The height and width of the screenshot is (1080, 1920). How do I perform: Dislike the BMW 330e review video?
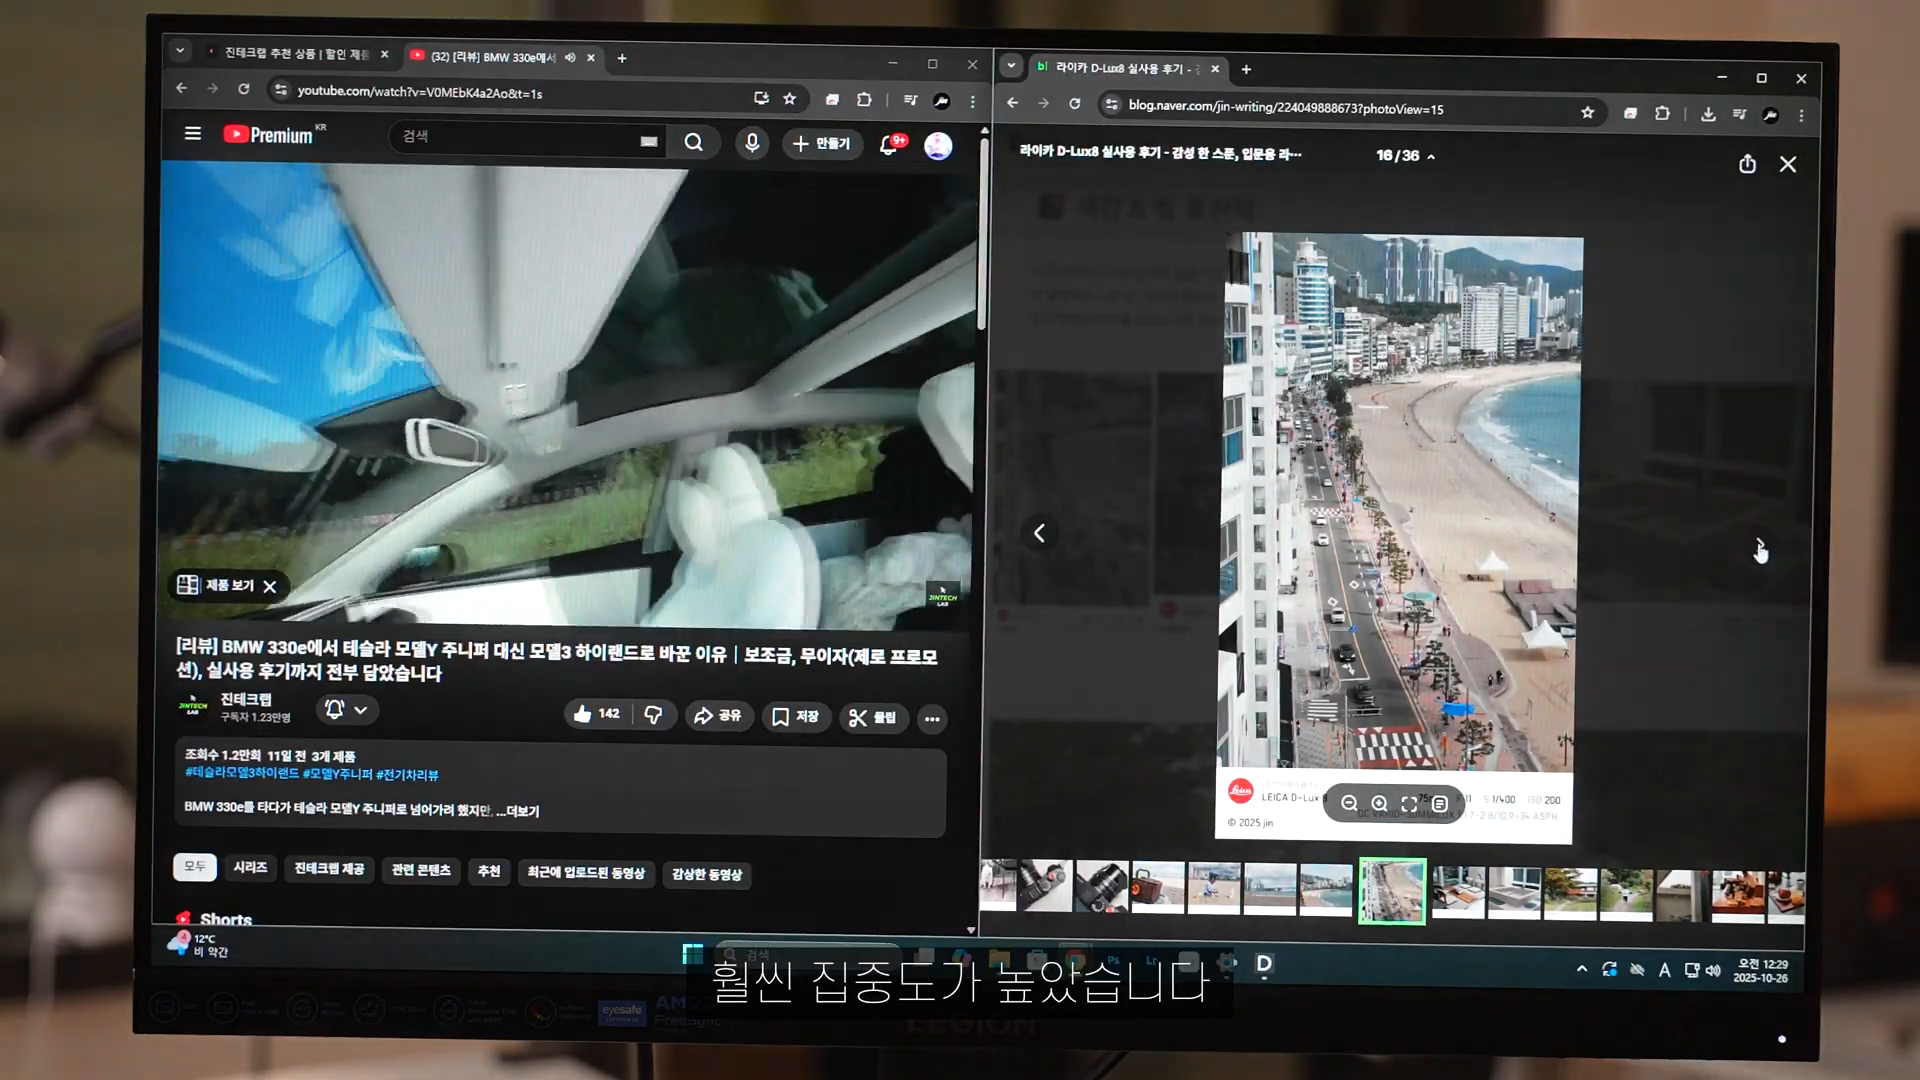[653, 714]
